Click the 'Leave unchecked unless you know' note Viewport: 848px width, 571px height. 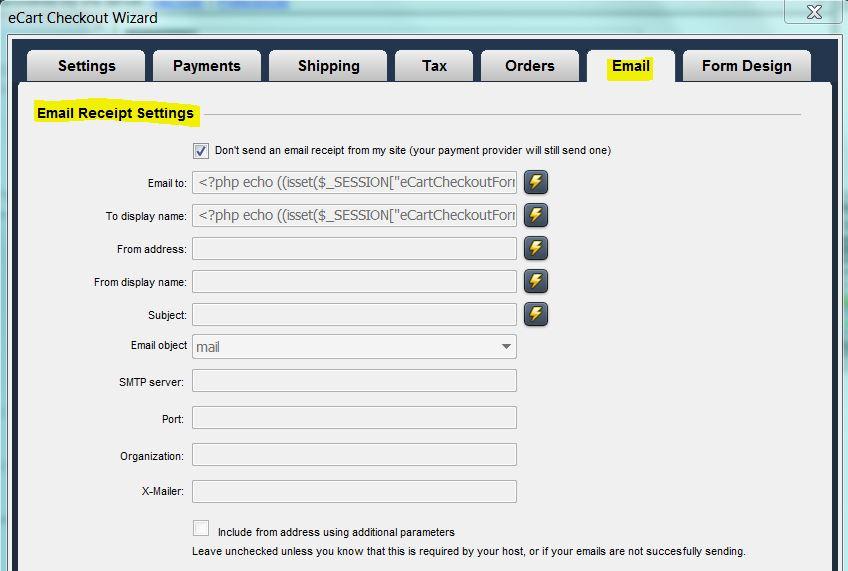[468, 552]
